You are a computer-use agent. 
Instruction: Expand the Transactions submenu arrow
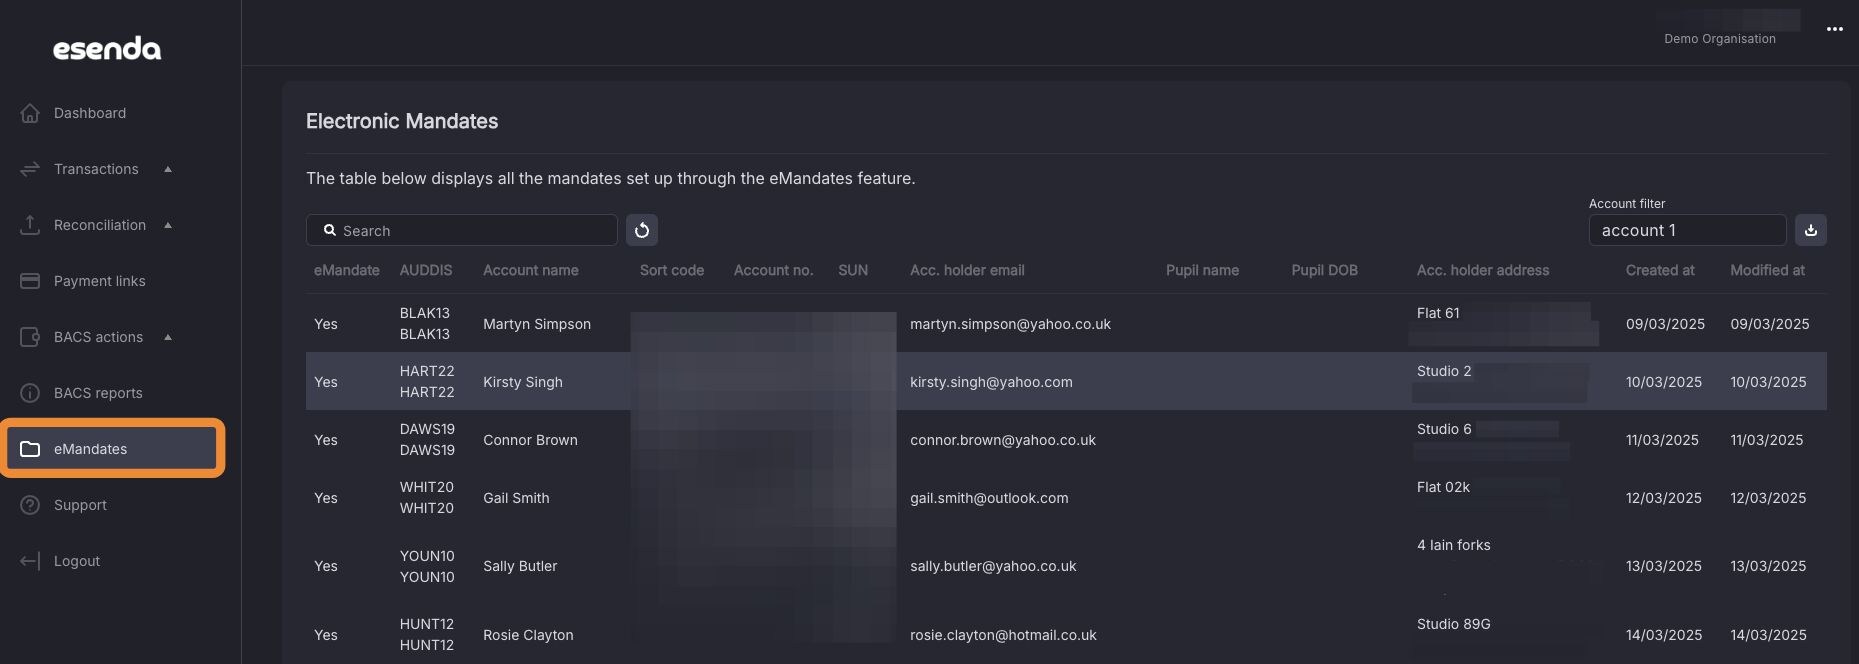pyautogui.click(x=168, y=169)
